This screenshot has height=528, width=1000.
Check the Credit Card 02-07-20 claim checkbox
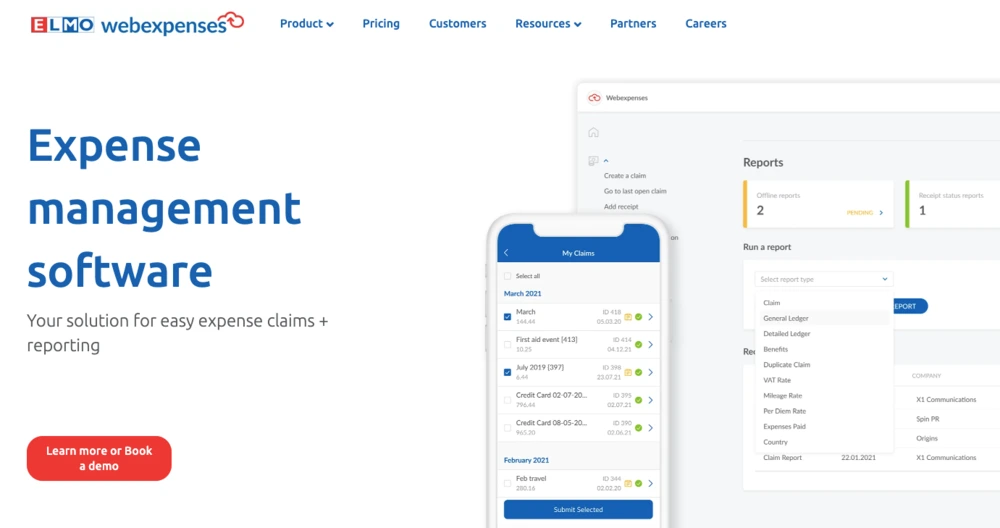point(508,400)
